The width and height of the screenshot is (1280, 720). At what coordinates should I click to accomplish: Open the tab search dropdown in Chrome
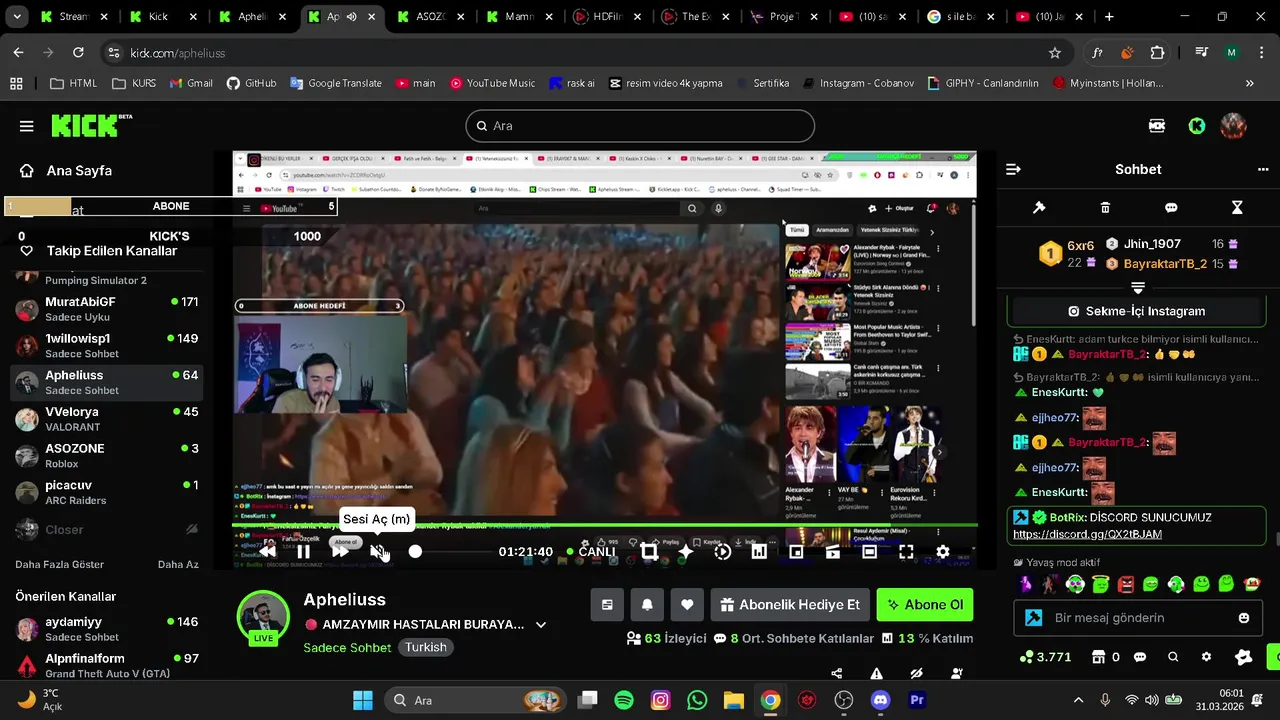19,17
